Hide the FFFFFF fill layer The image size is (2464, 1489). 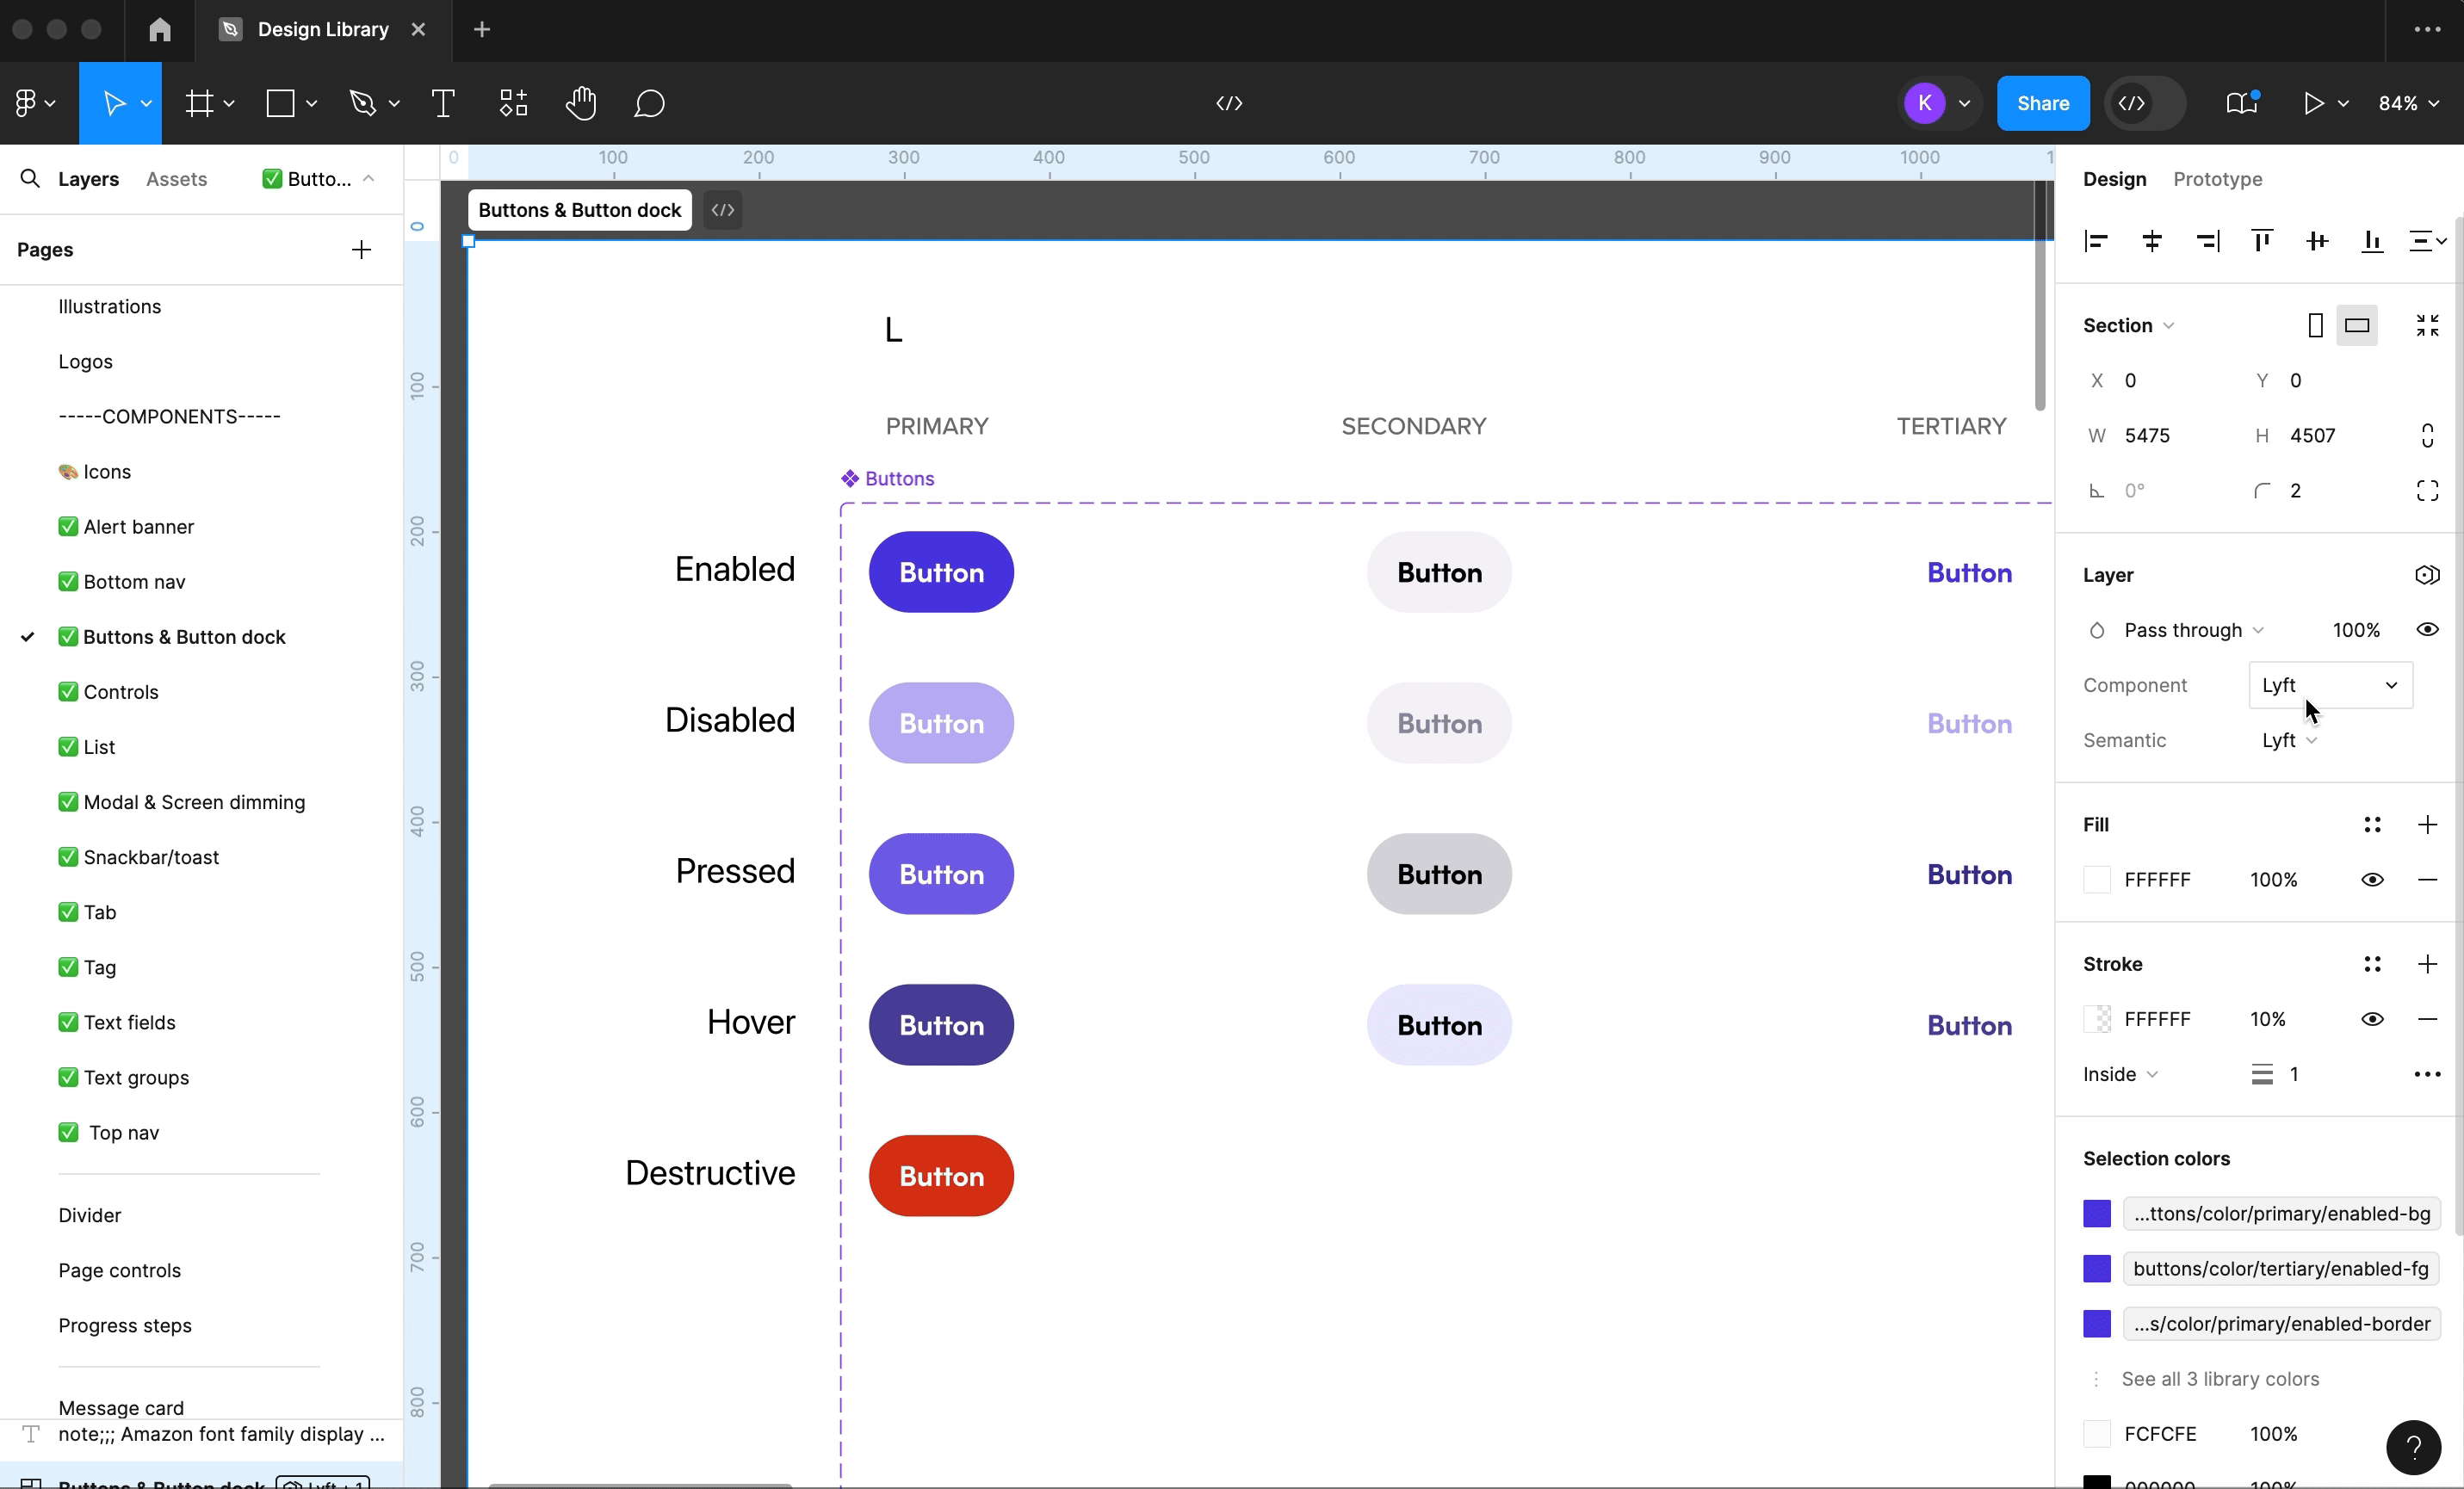point(2372,880)
